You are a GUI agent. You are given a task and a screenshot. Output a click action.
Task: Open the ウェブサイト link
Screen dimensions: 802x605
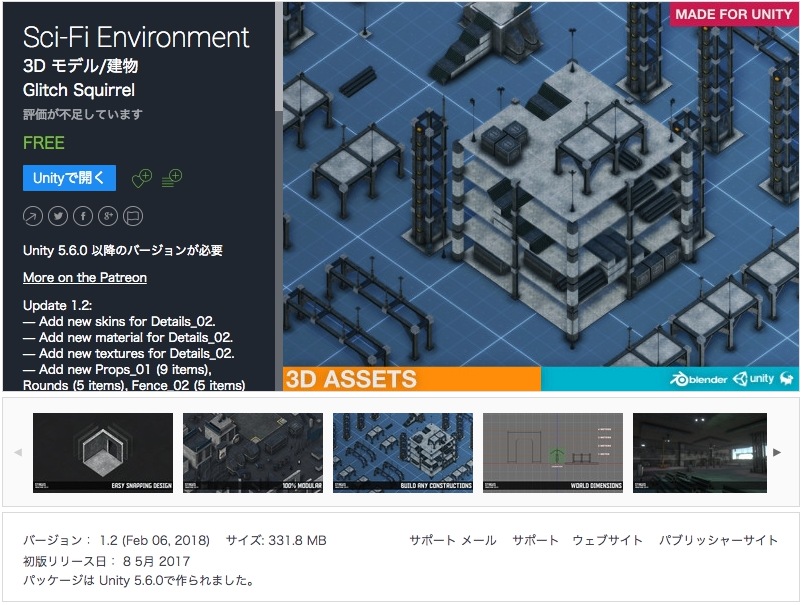607,540
